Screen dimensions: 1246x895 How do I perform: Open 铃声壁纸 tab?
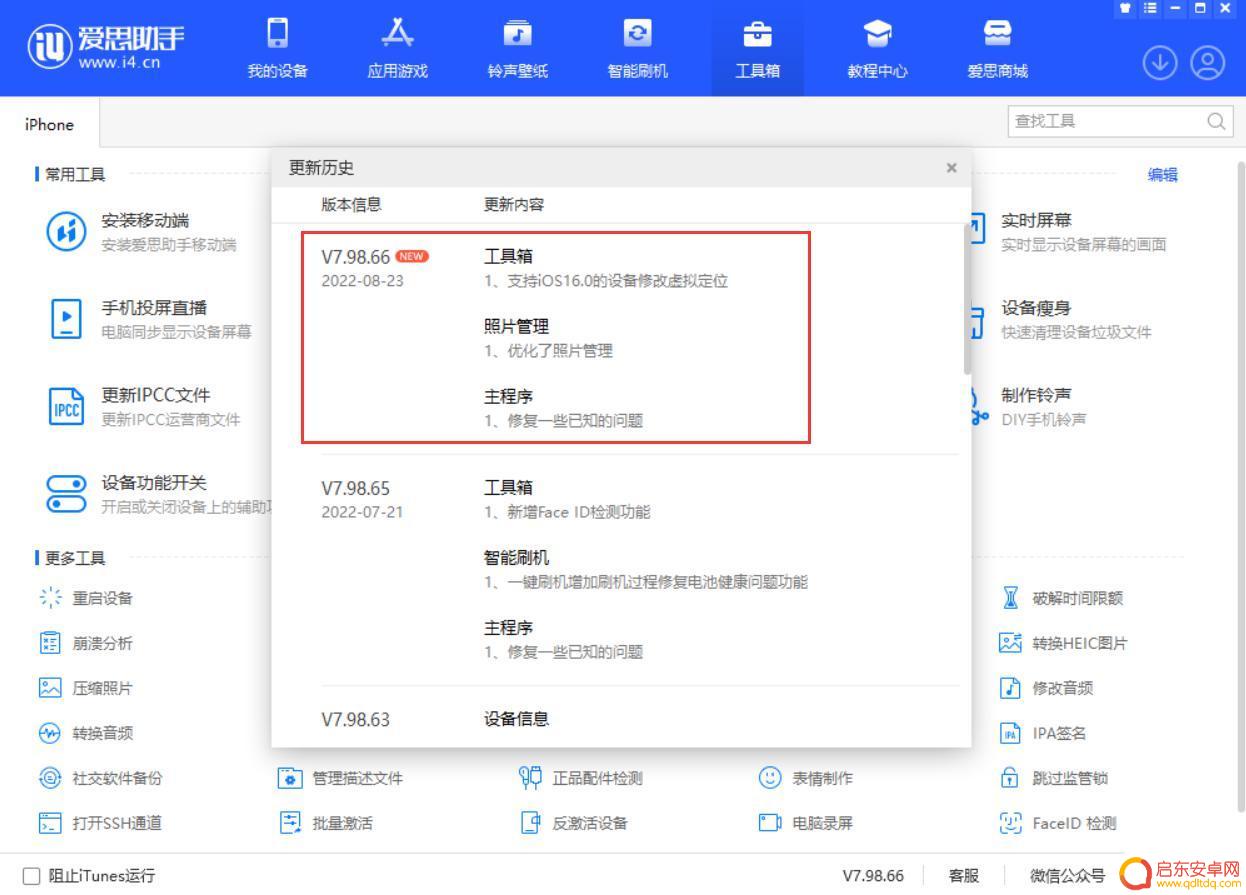tap(518, 48)
